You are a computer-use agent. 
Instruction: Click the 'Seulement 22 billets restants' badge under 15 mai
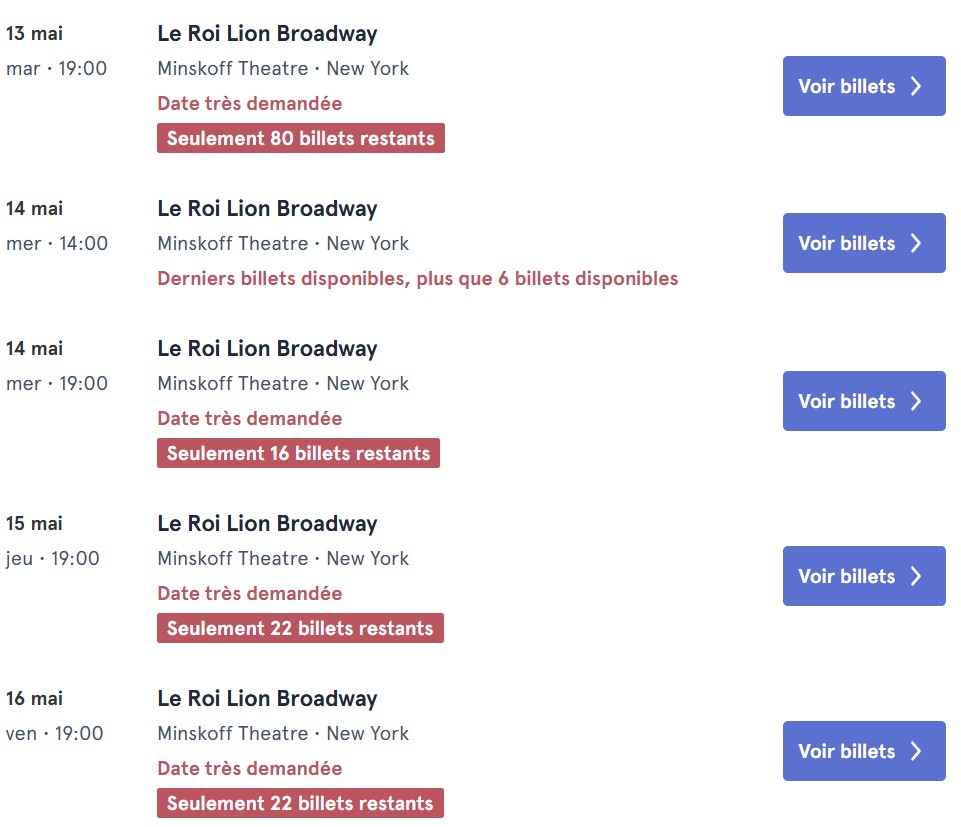[x=300, y=628]
